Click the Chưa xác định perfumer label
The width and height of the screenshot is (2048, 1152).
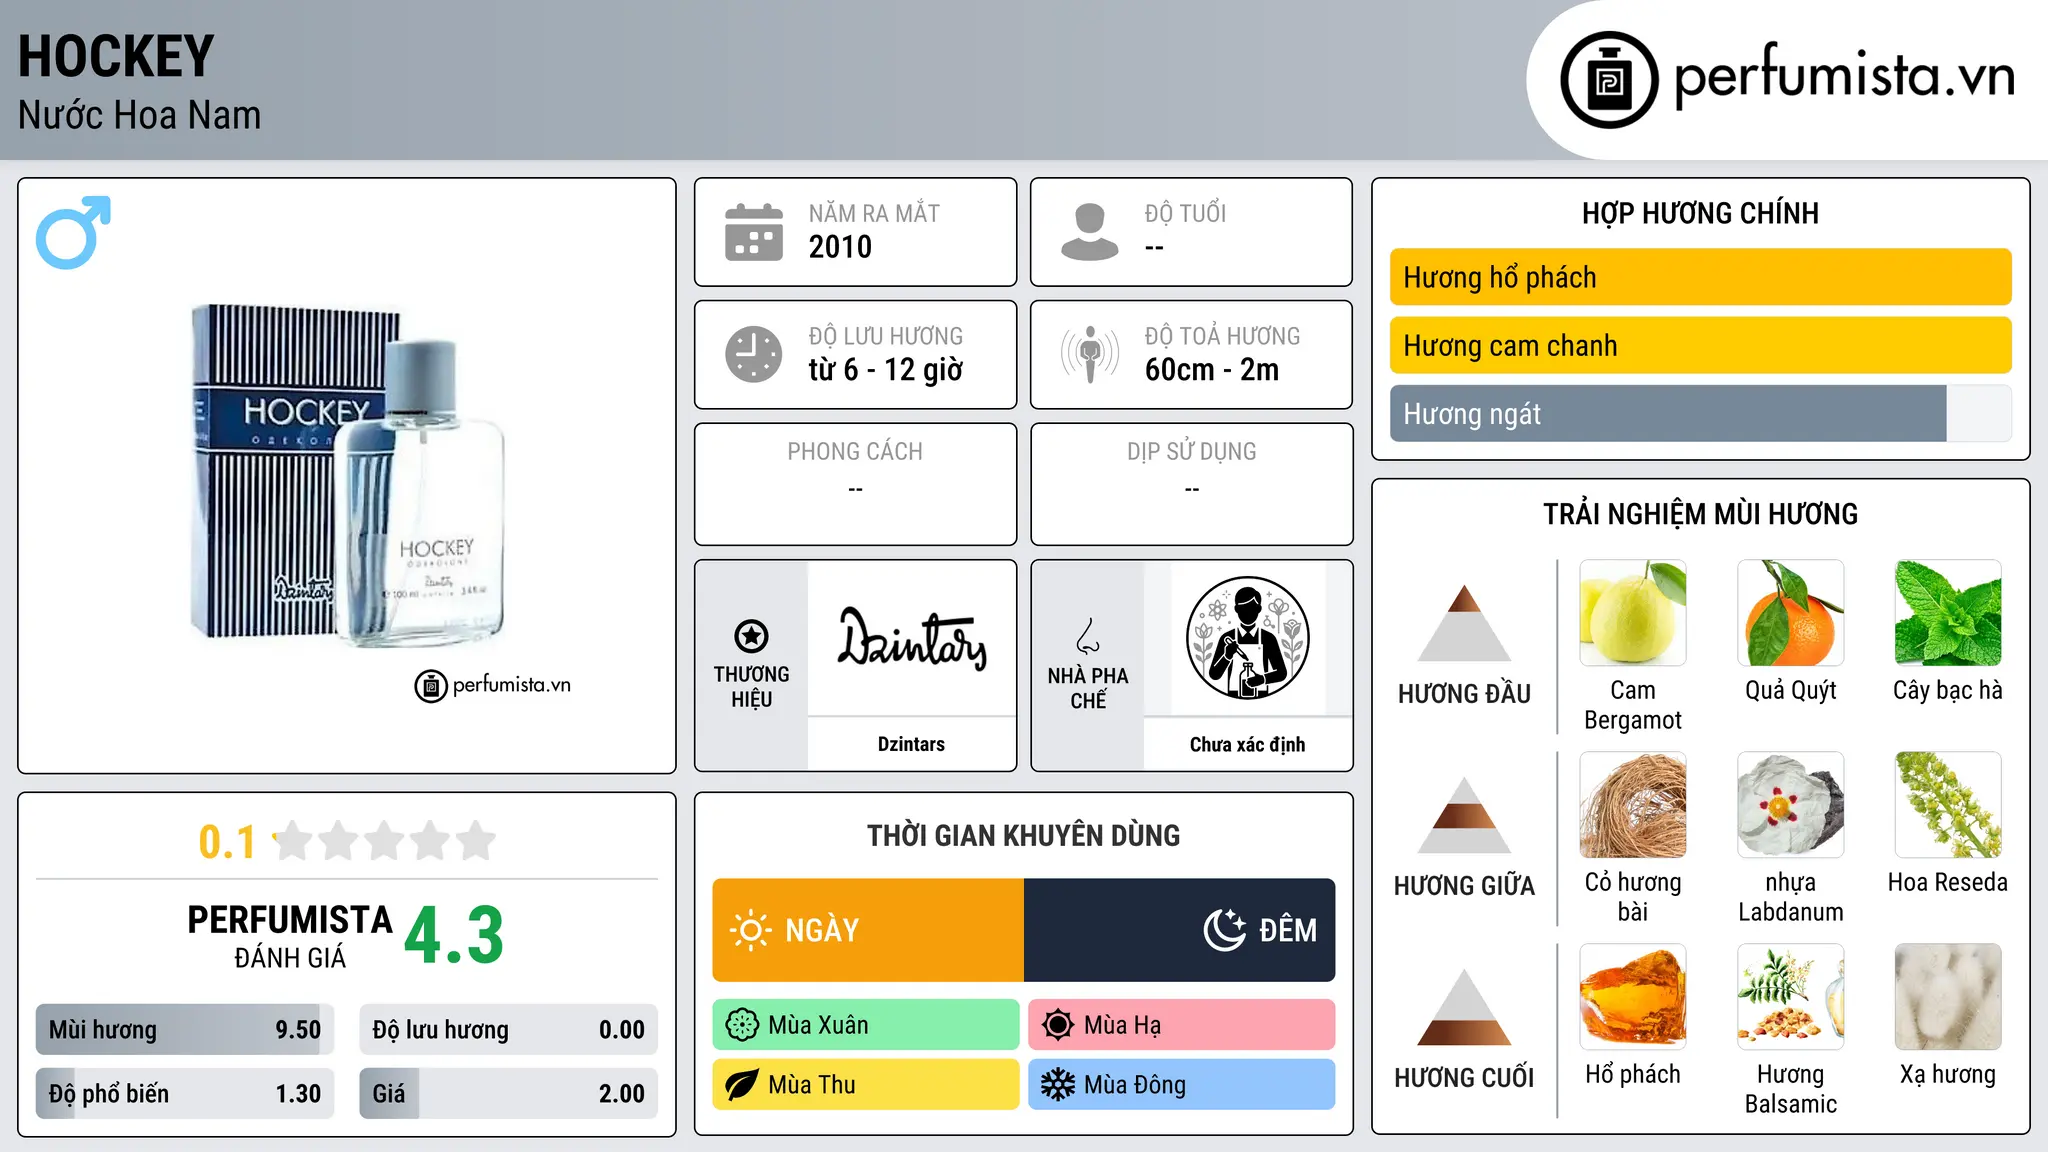click(1247, 744)
